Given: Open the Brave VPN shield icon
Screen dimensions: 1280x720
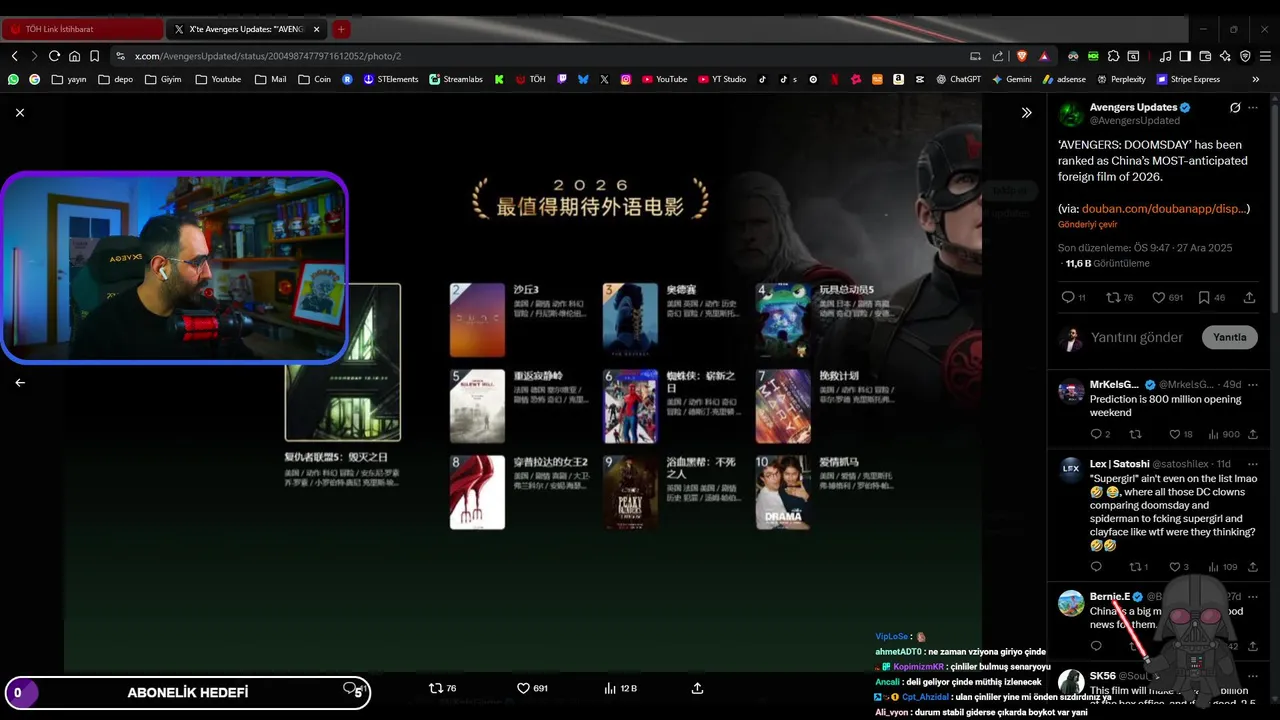Looking at the screenshot, I should 1245,56.
